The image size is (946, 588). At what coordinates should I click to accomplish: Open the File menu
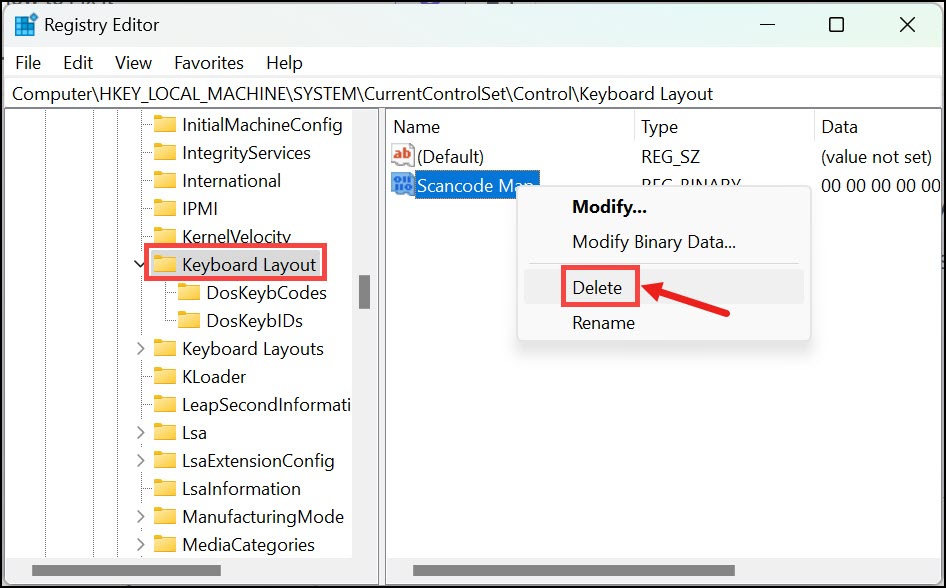pyautogui.click(x=28, y=63)
